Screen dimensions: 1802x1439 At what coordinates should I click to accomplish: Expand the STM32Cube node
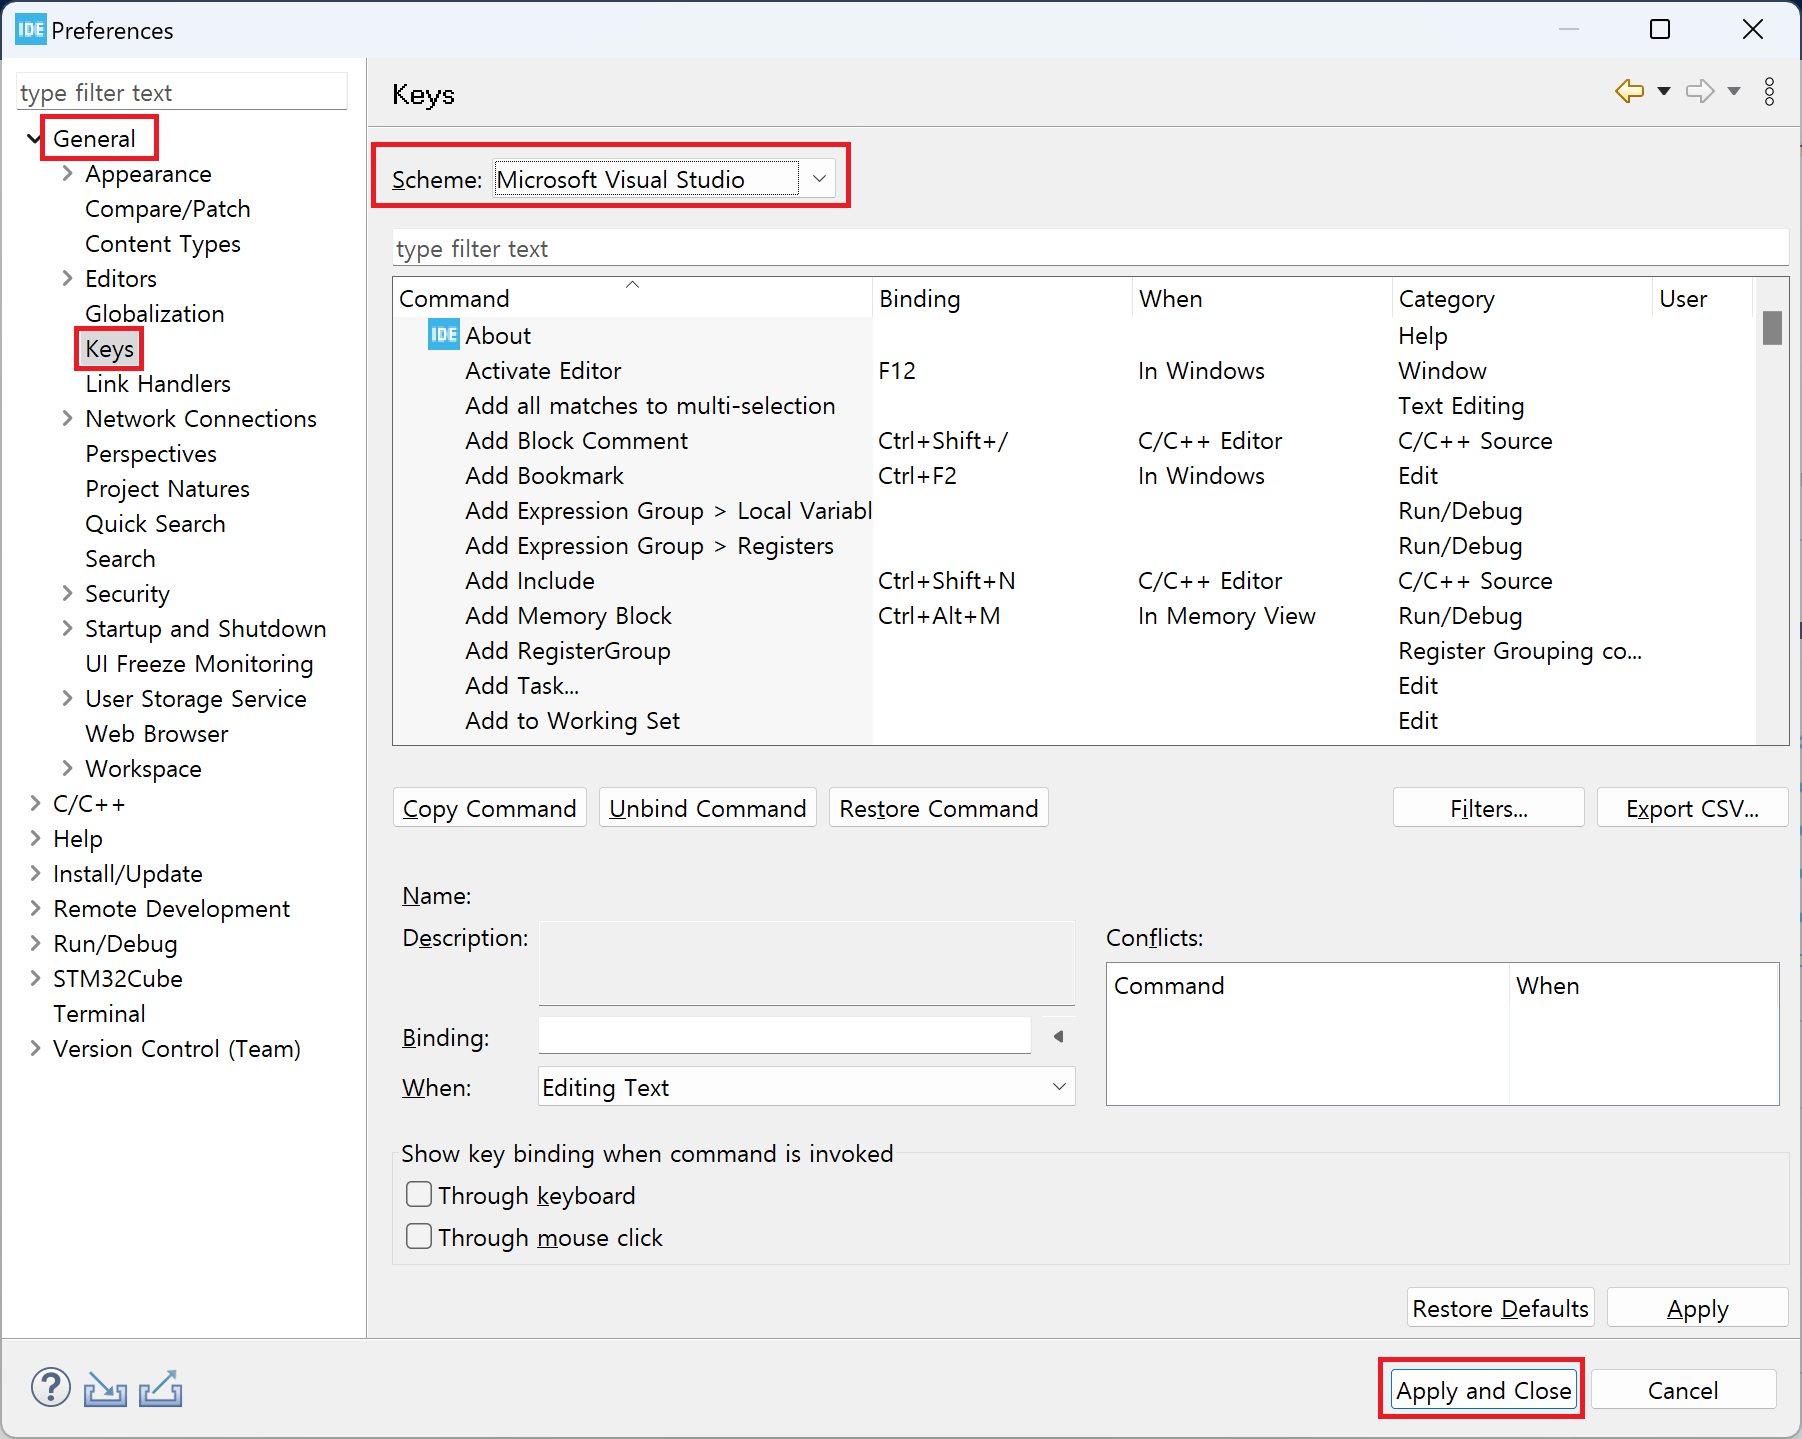(x=35, y=978)
